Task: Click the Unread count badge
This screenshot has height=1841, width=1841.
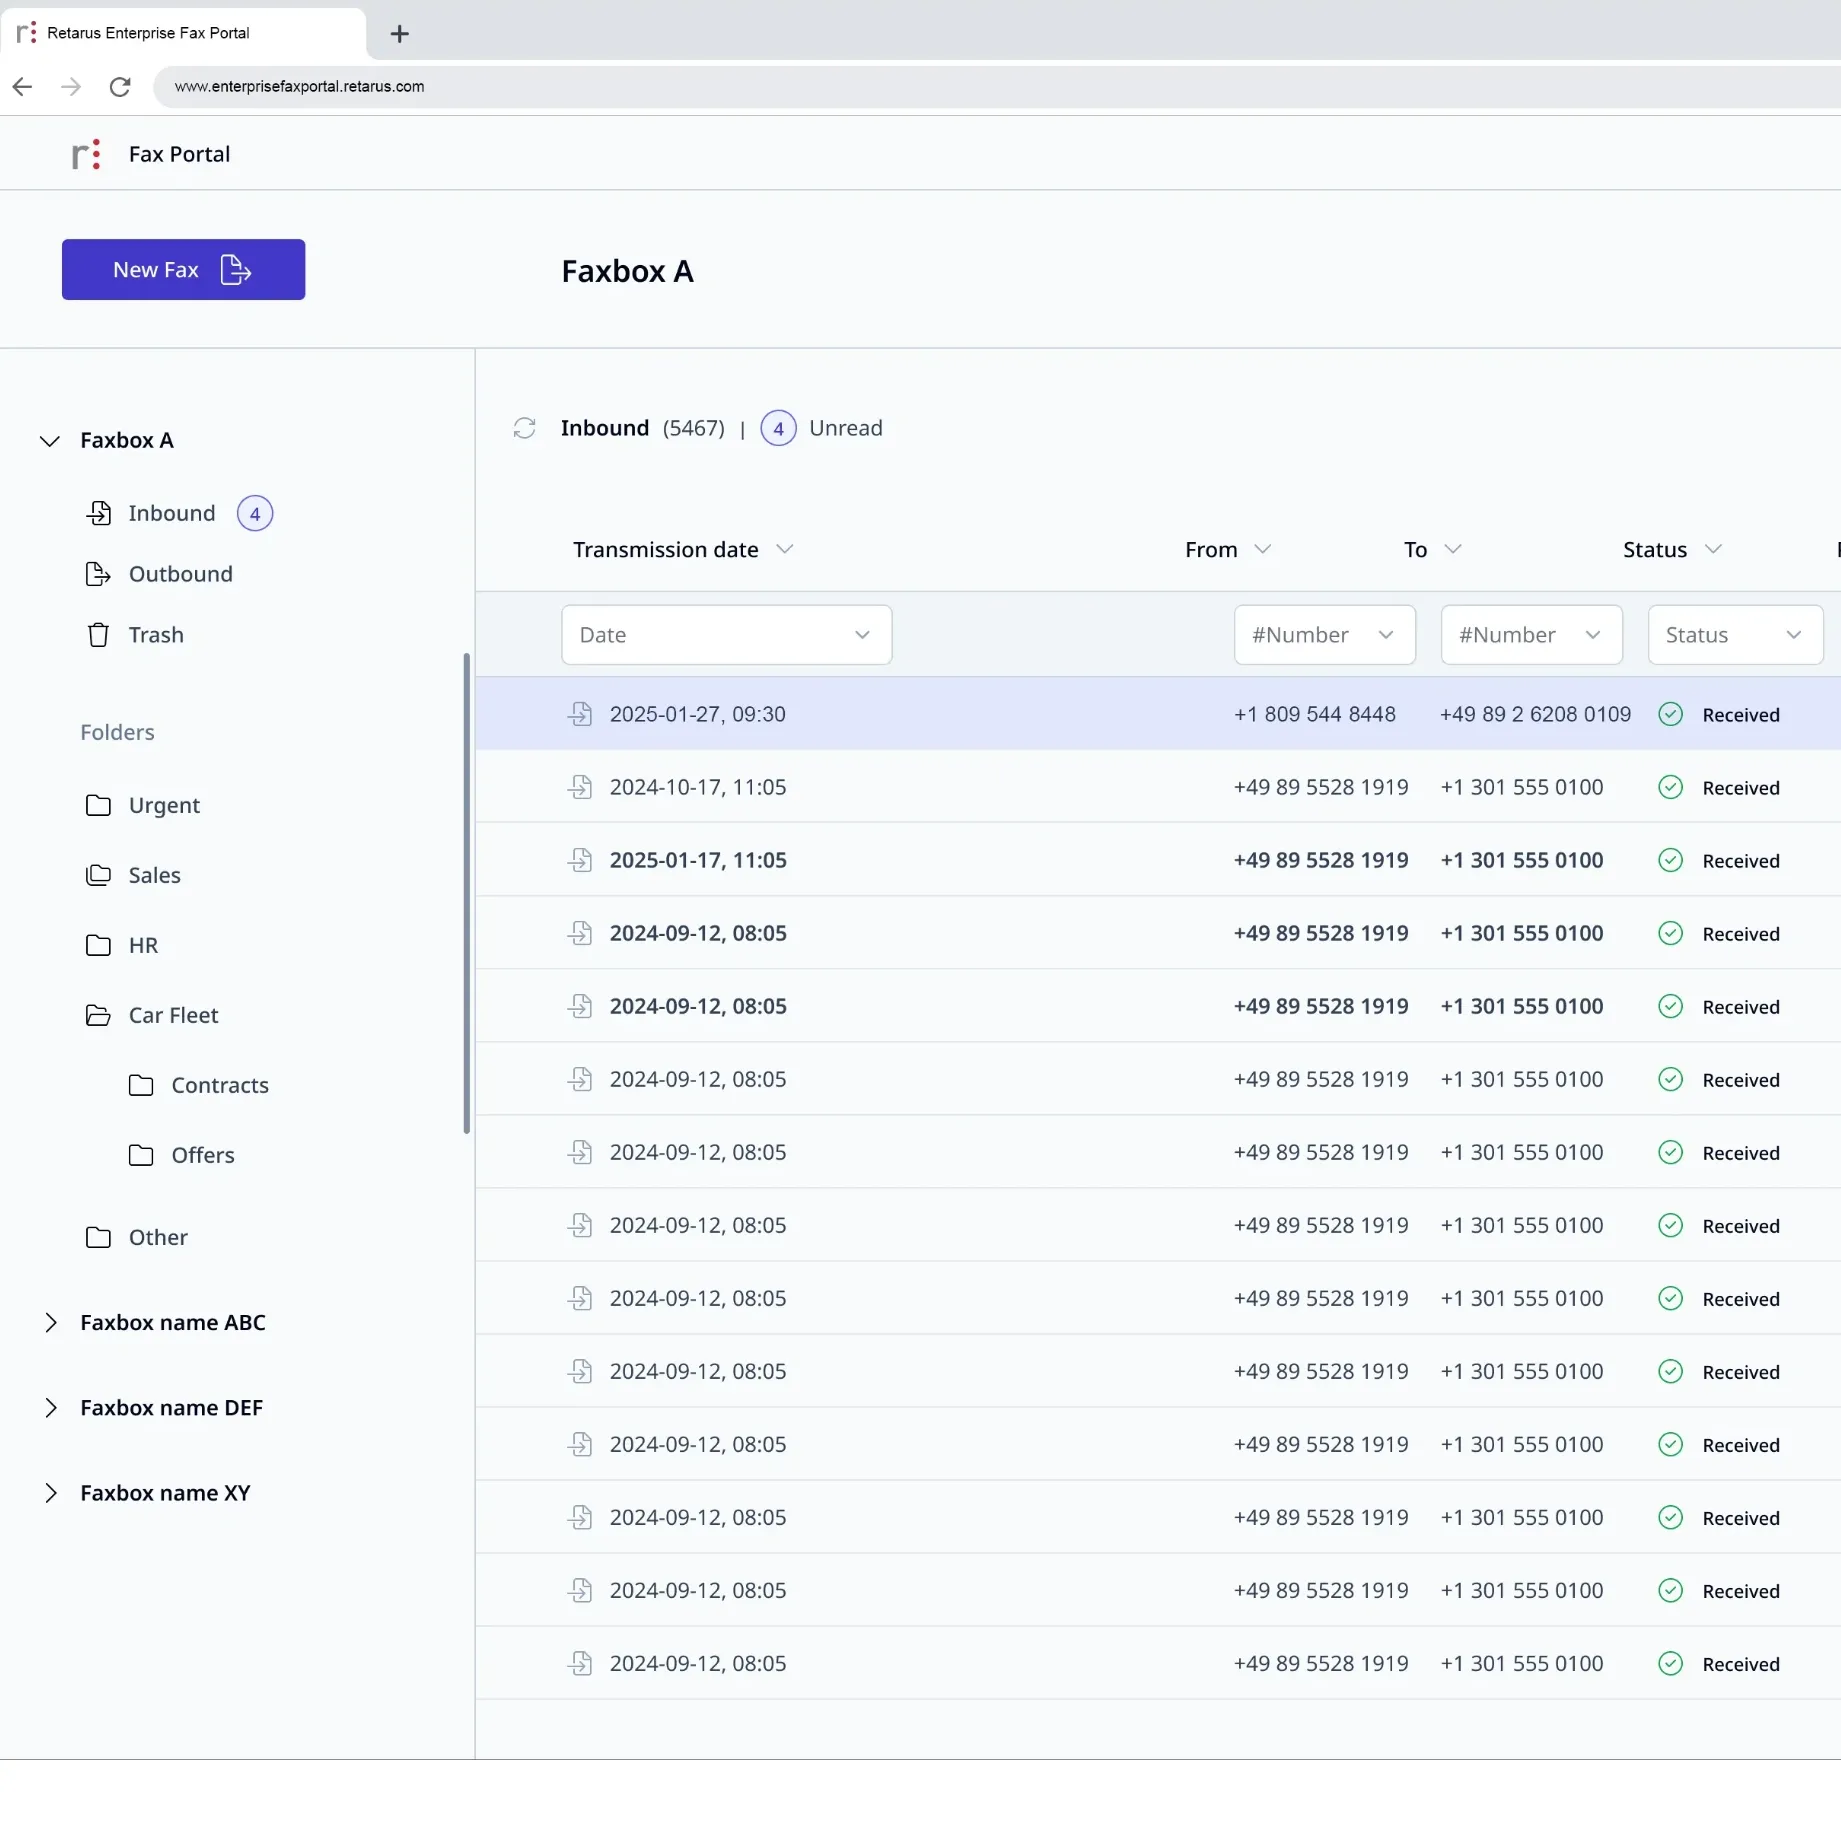Action: coord(778,427)
